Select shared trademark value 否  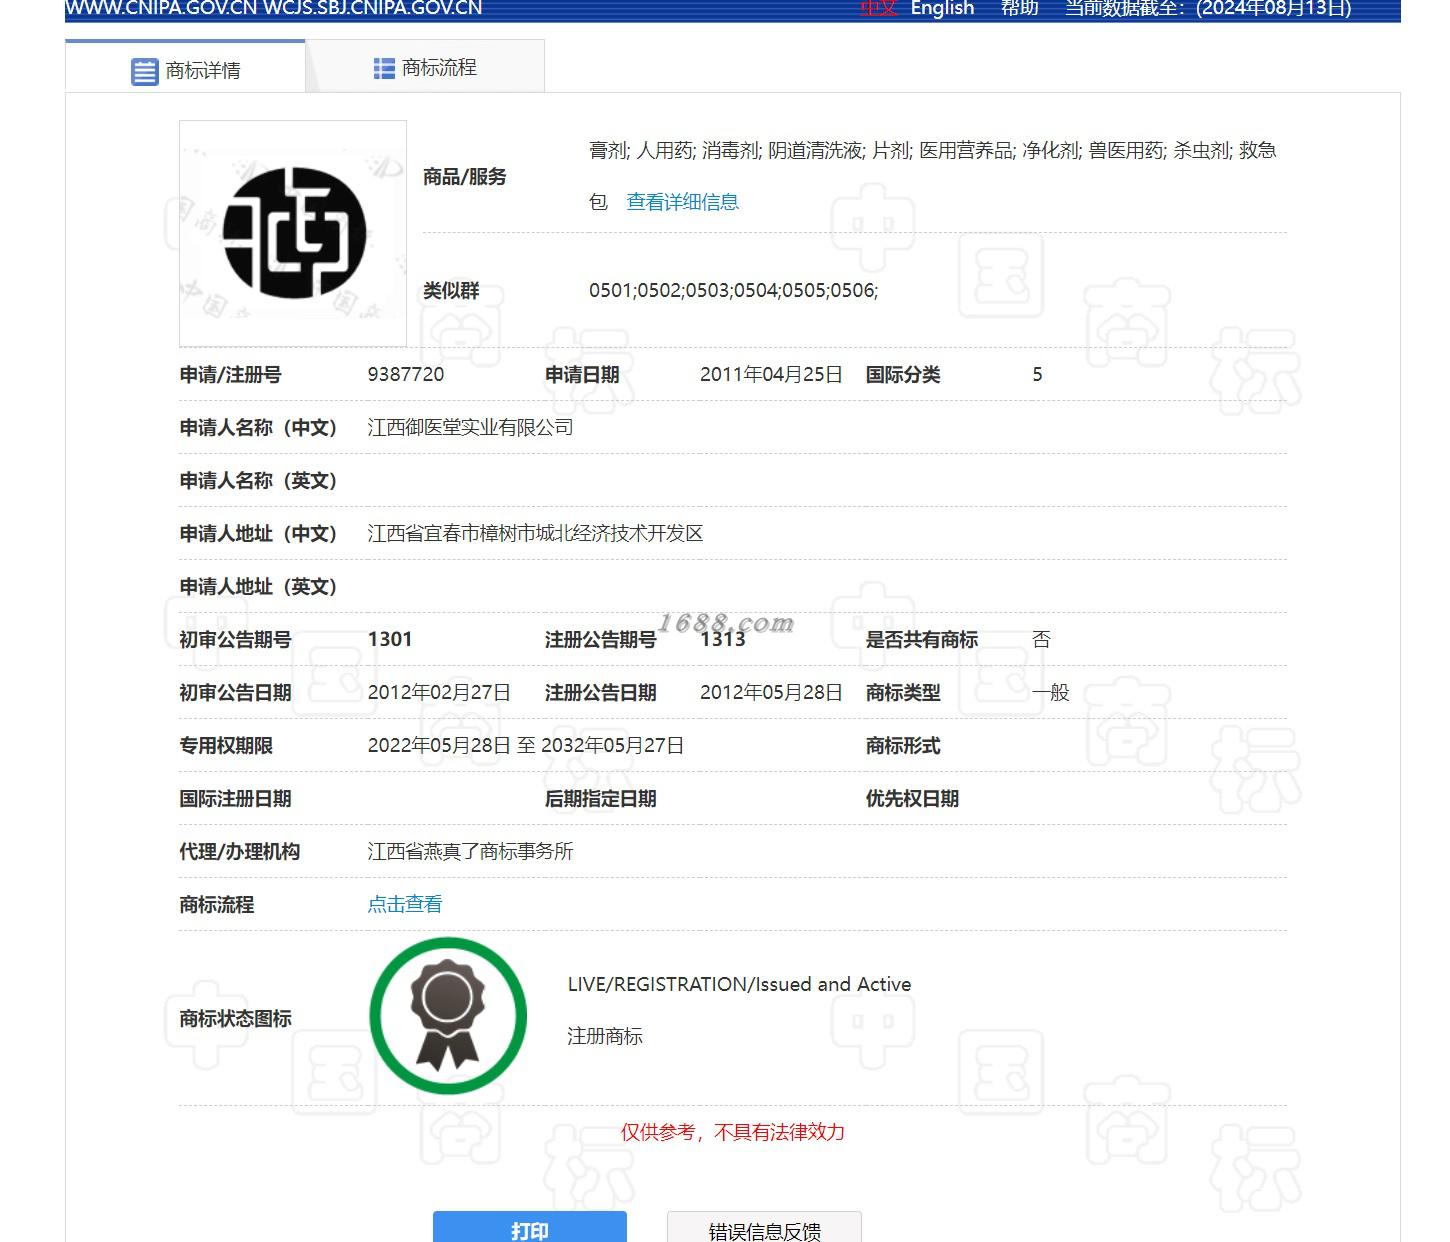(1041, 639)
